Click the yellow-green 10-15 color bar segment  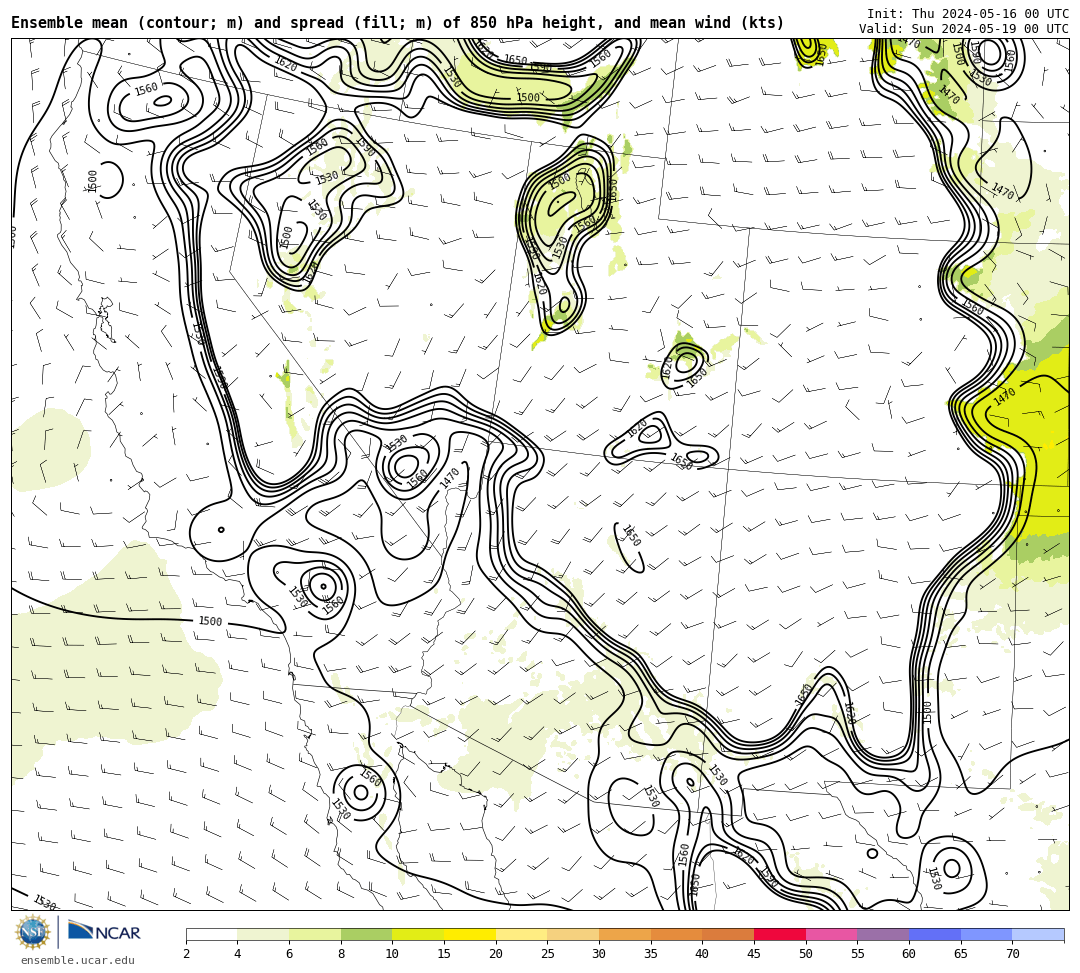(418, 934)
